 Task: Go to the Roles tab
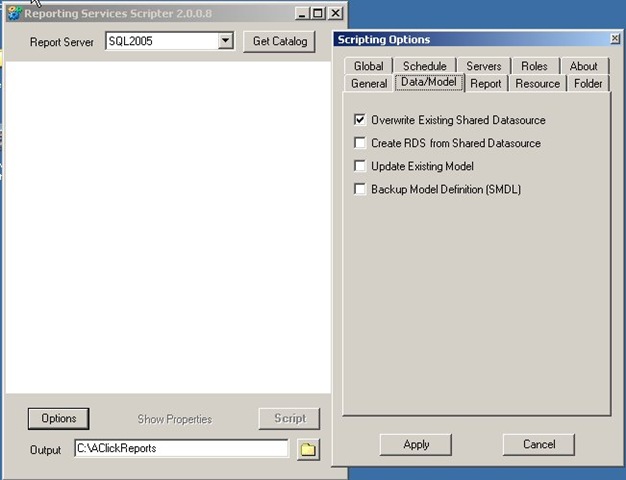tap(534, 66)
